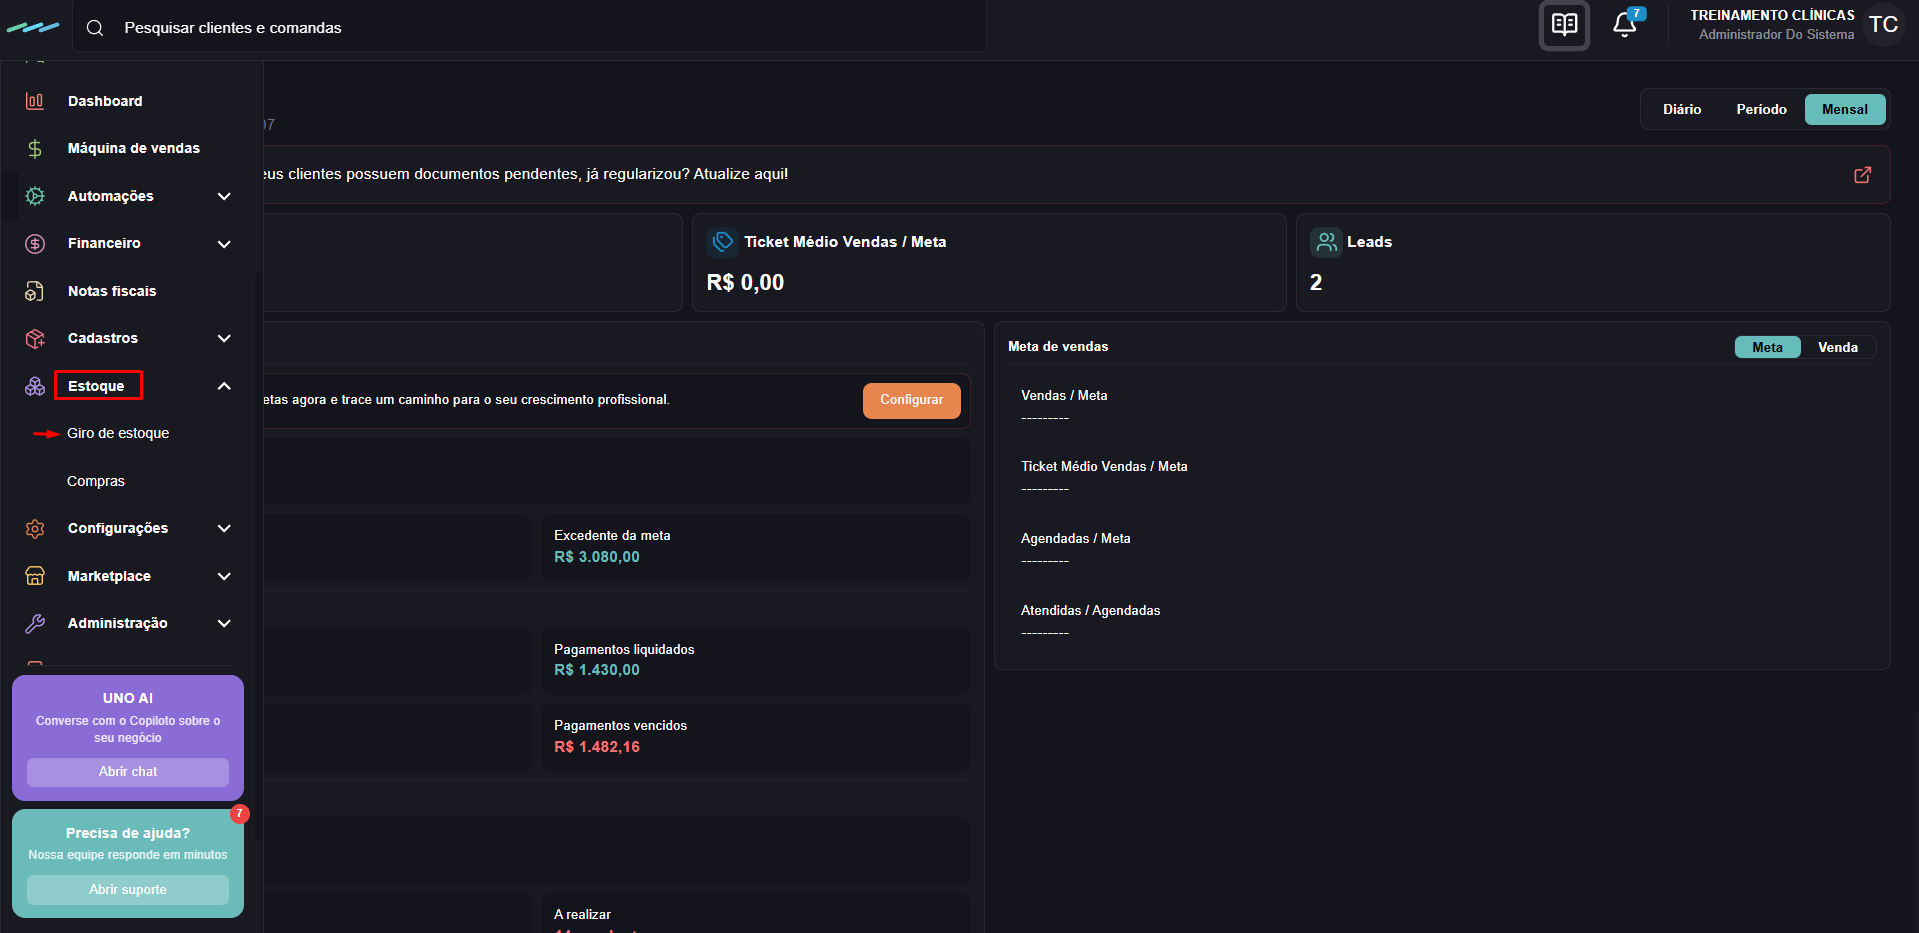
Task: Click the search magnifier icon
Action: [x=95, y=28]
